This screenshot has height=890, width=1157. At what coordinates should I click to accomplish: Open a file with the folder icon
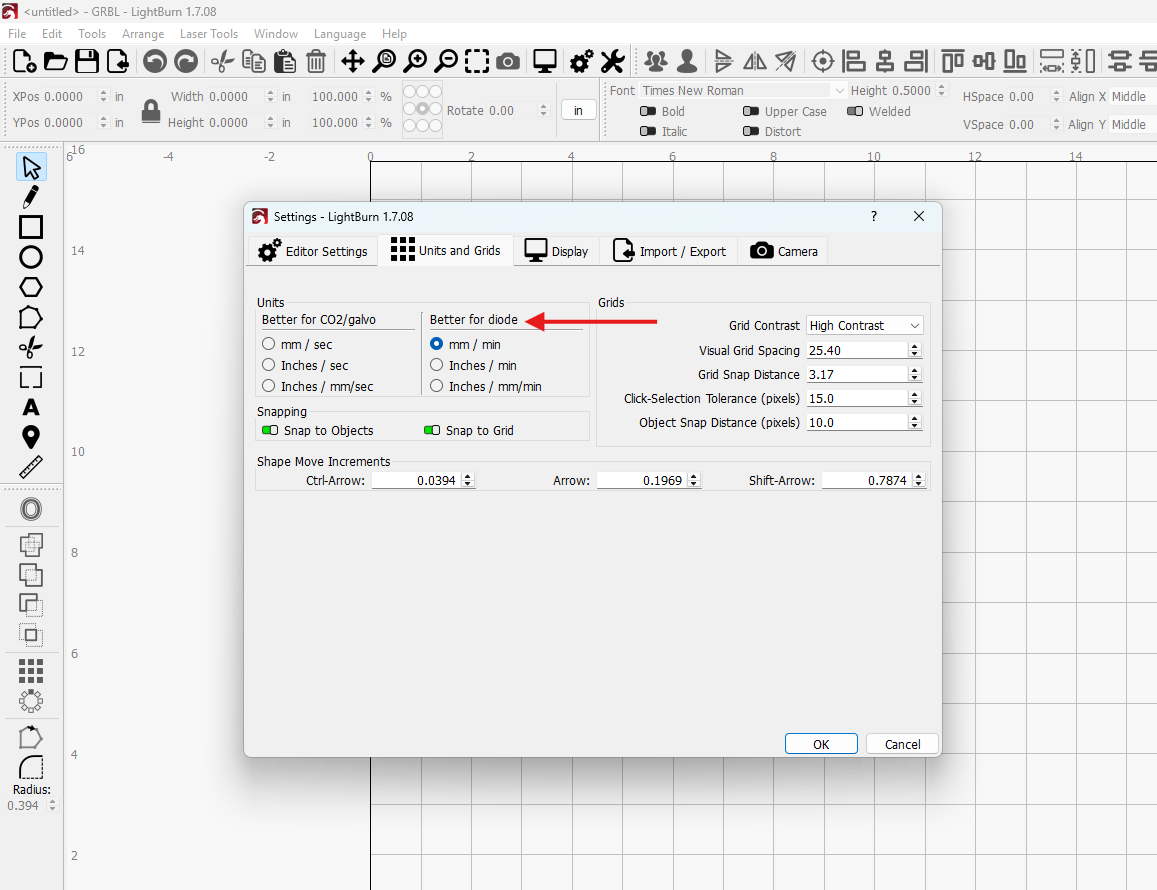pyautogui.click(x=55, y=61)
